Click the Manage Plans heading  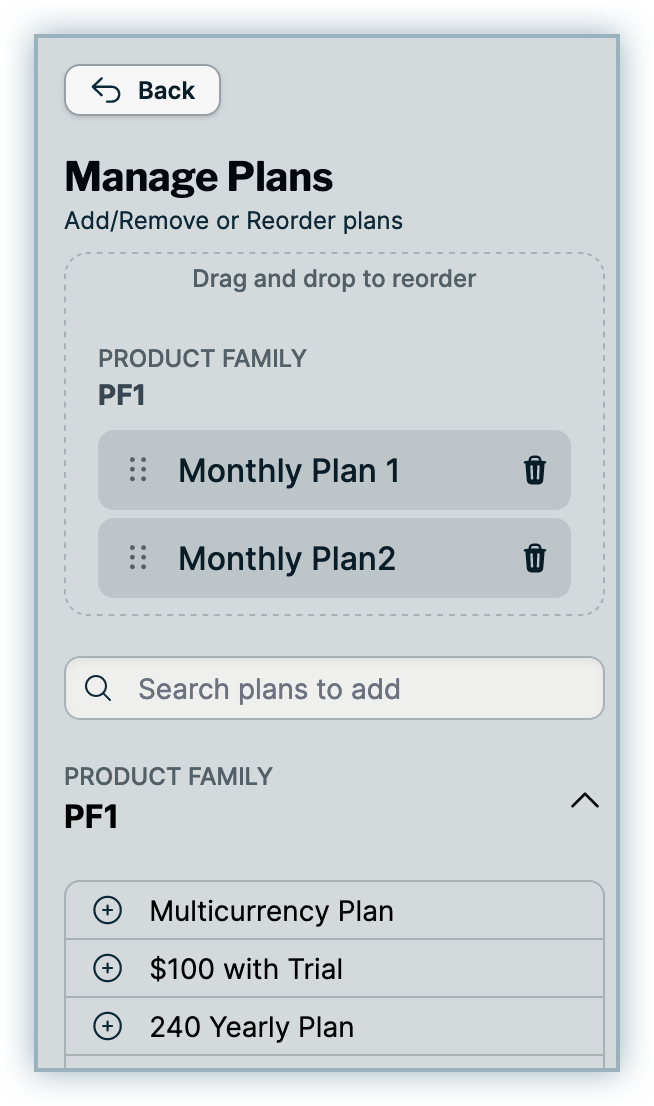click(x=199, y=177)
